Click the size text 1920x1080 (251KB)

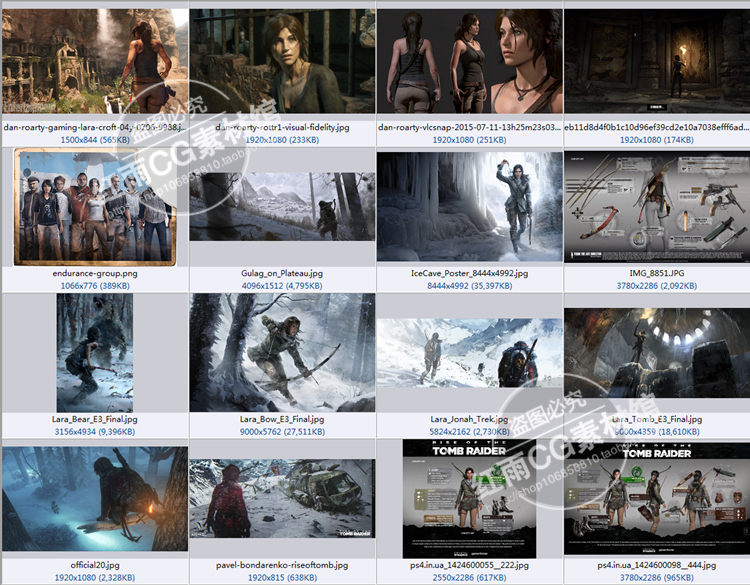(x=469, y=140)
